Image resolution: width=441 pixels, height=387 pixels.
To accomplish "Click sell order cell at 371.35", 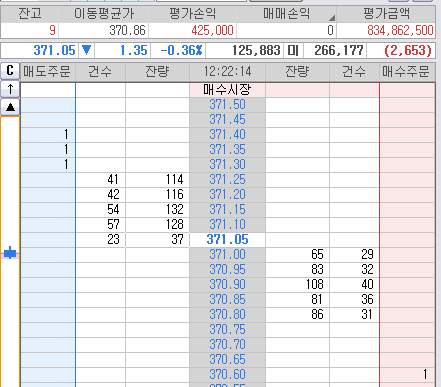I will pyautogui.click(x=48, y=150).
